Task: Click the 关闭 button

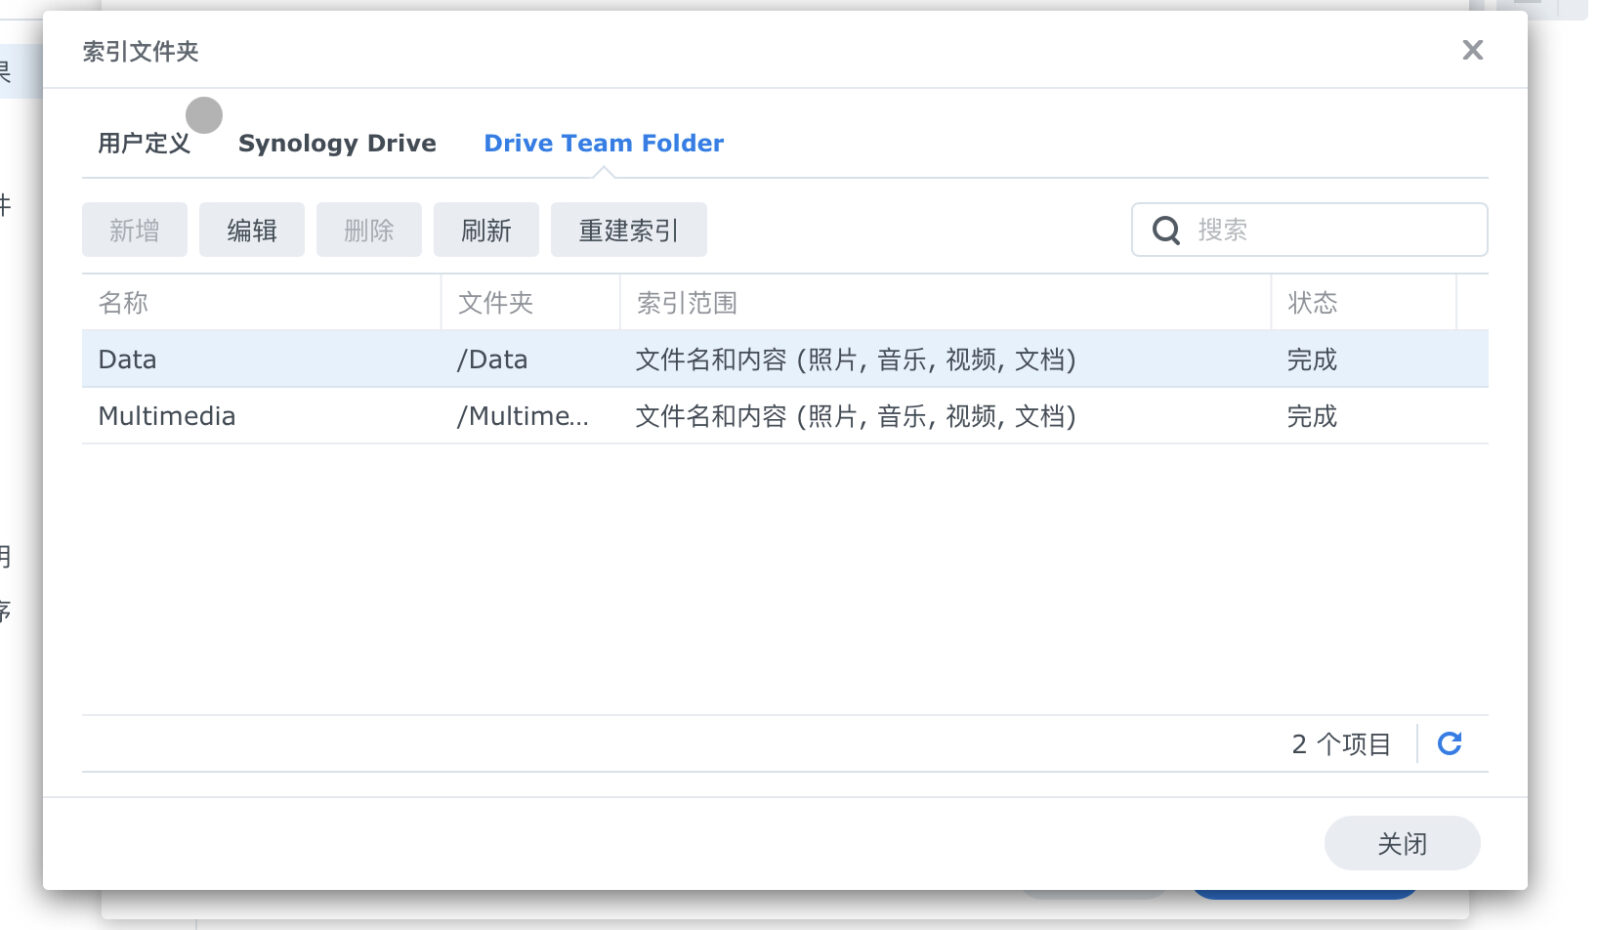Action: click(1402, 842)
